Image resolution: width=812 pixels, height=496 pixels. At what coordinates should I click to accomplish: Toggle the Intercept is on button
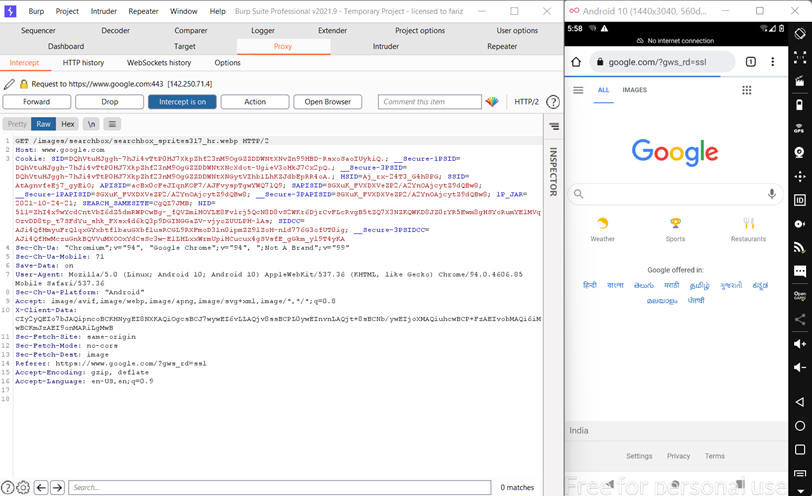coord(182,102)
